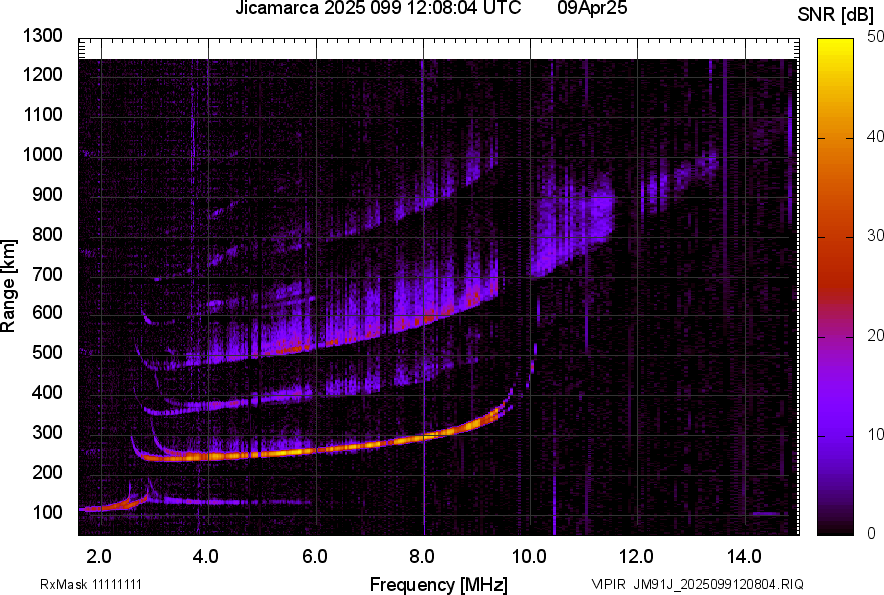884x595 pixels.
Task: Click the range tick label '400'
Action: (x=47, y=392)
